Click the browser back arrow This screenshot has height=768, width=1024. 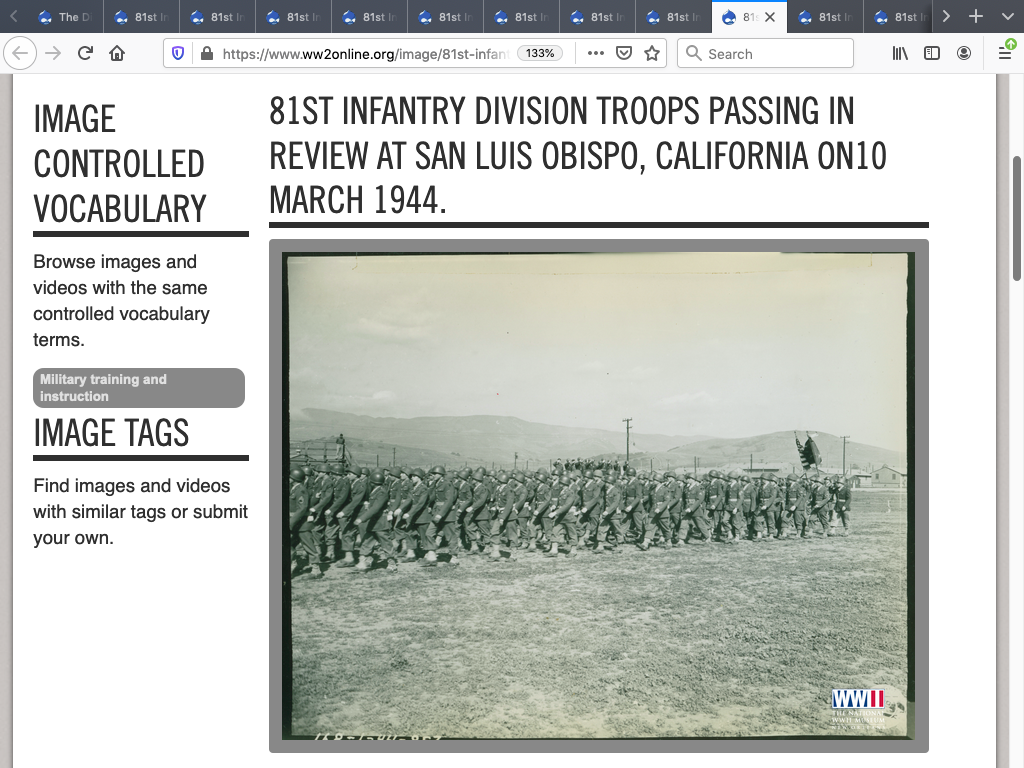(21, 54)
